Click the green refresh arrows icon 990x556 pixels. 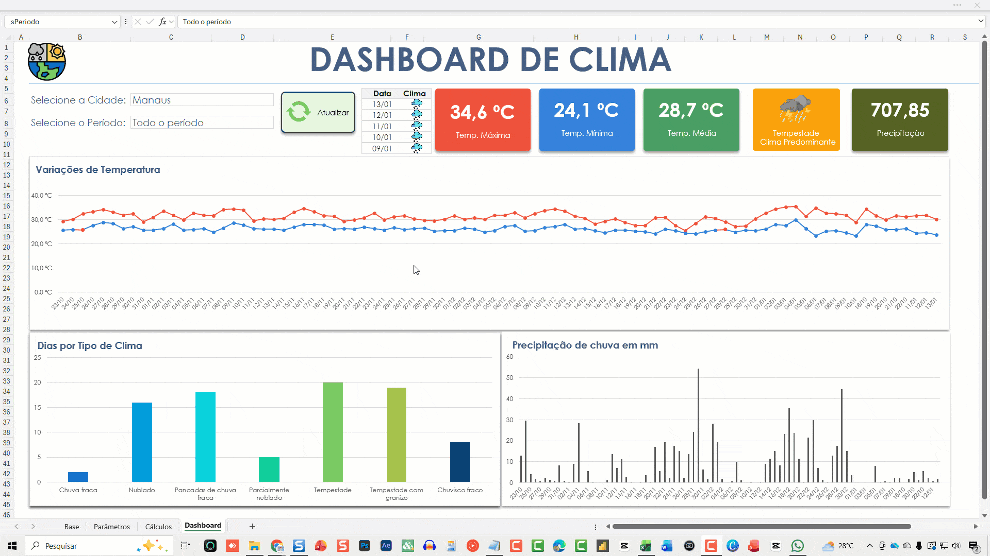click(x=299, y=112)
